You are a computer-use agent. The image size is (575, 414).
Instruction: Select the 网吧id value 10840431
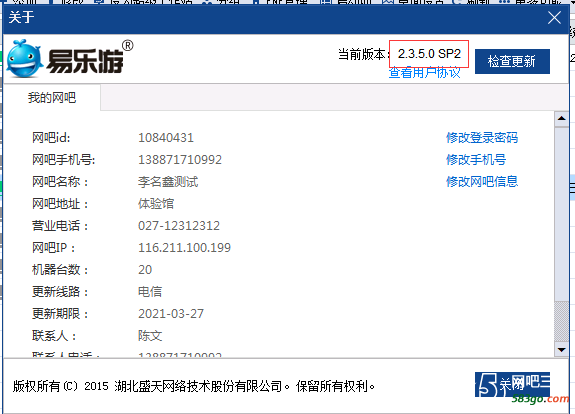pos(166,138)
